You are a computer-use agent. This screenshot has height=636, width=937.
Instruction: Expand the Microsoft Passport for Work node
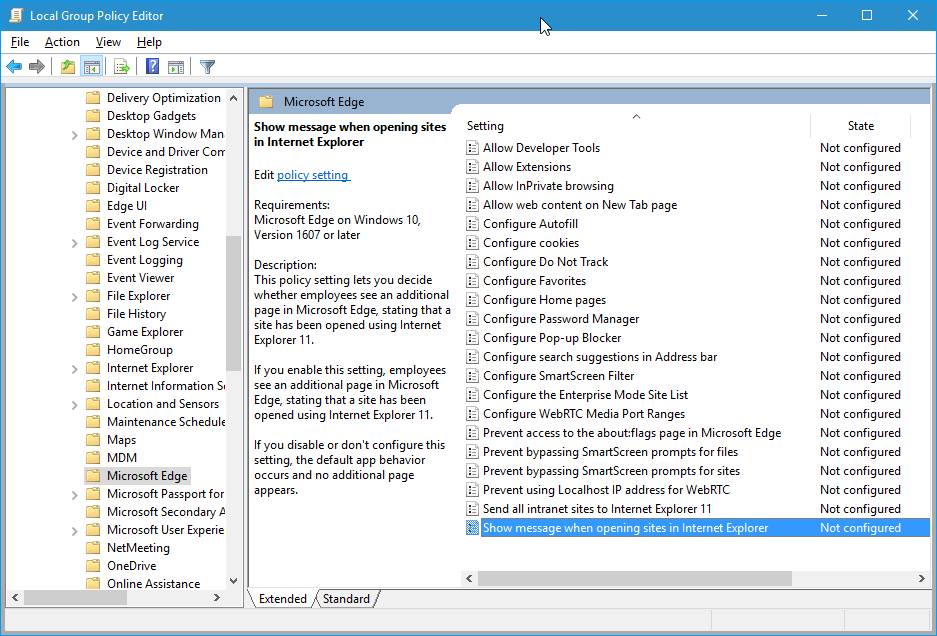(75, 495)
